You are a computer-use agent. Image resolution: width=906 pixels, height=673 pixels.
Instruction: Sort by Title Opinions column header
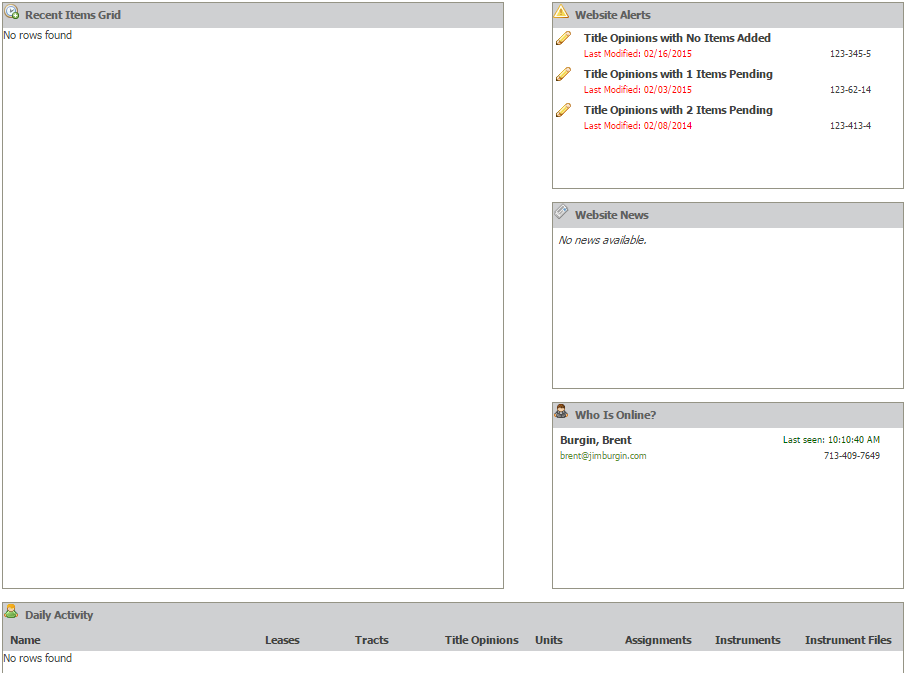point(482,640)
